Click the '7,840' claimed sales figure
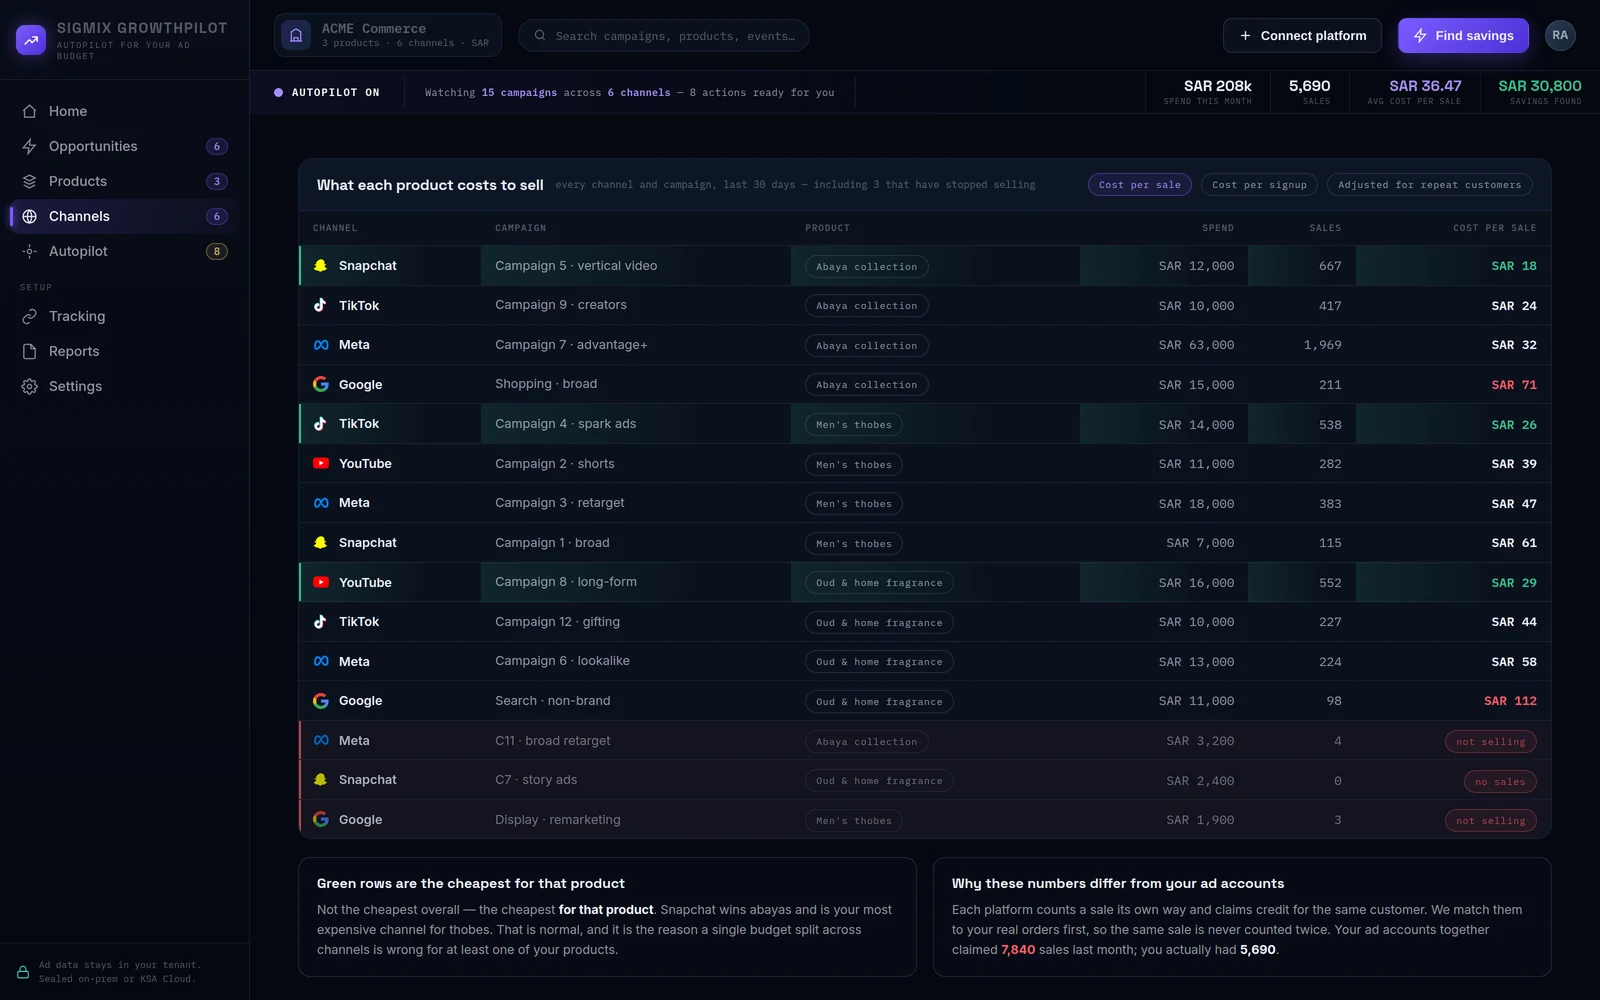This screenshot has height=1000, width=1600. (x=1018, y=950)
